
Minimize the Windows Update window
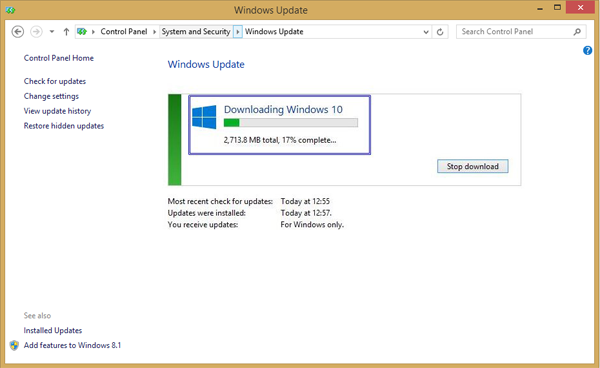tap(540, 8)
